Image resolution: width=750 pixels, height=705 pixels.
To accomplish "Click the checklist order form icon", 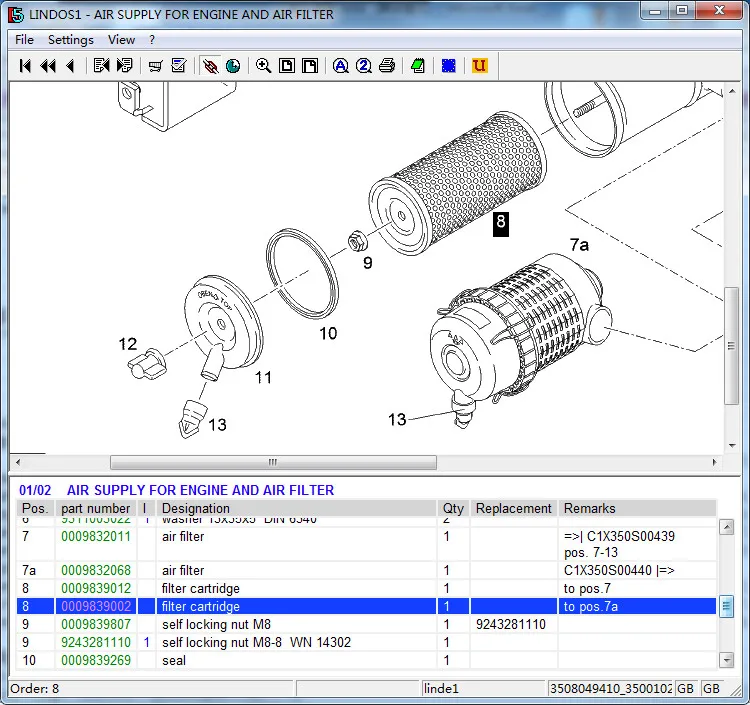I will 179,66.
